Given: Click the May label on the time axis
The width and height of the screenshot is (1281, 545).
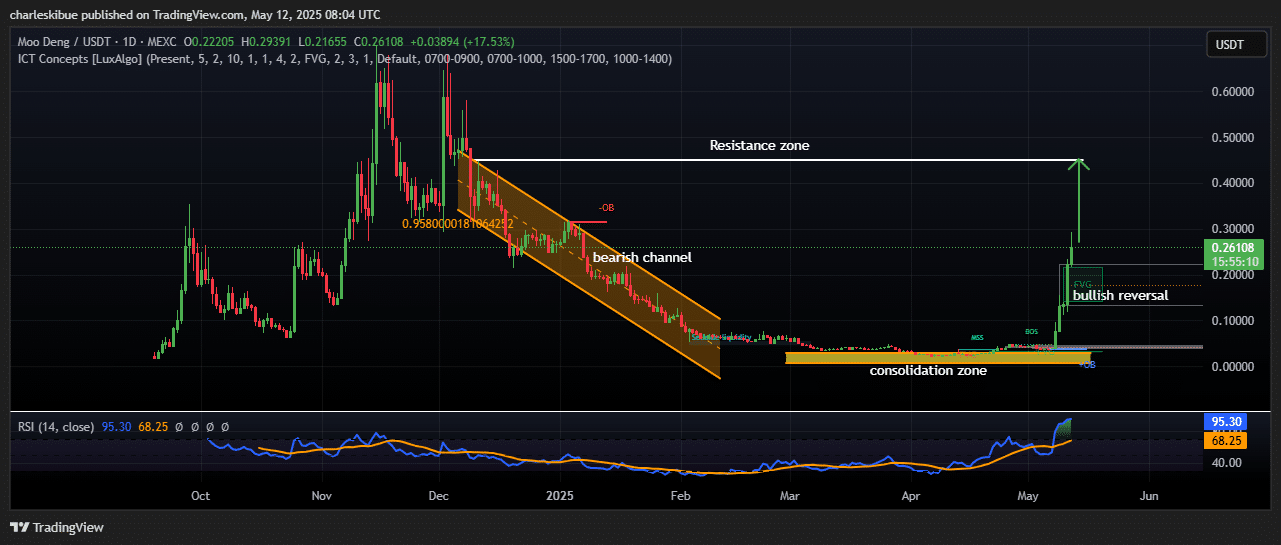Looking at the screenshot, I should tap(1028, 495).
